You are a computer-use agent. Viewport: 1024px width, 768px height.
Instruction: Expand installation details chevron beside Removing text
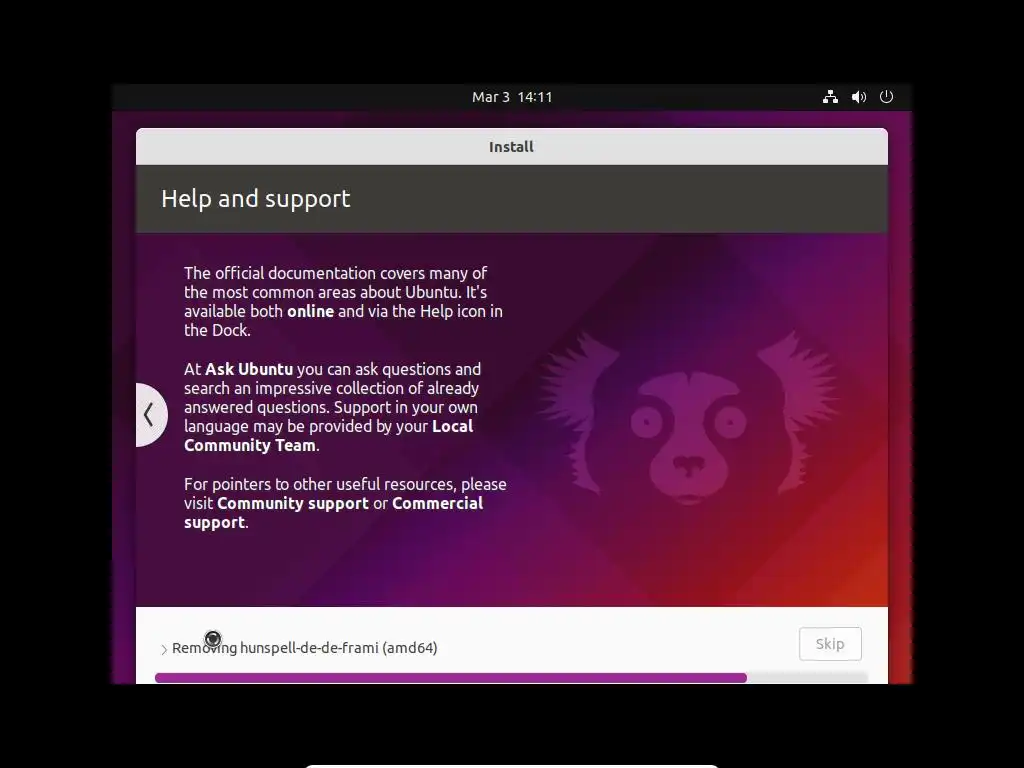pyautogui.click(x=164, y=648)
